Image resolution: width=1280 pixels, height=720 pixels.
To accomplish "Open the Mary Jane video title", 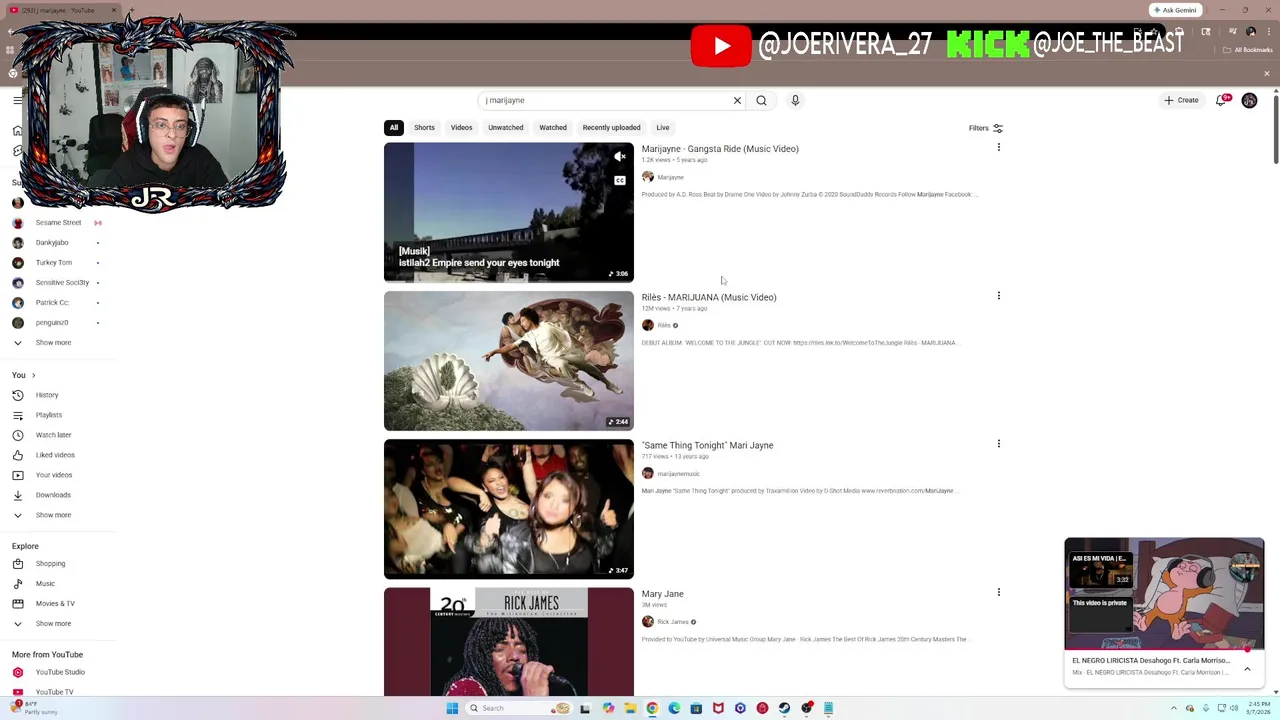I will tap(662, 594).
